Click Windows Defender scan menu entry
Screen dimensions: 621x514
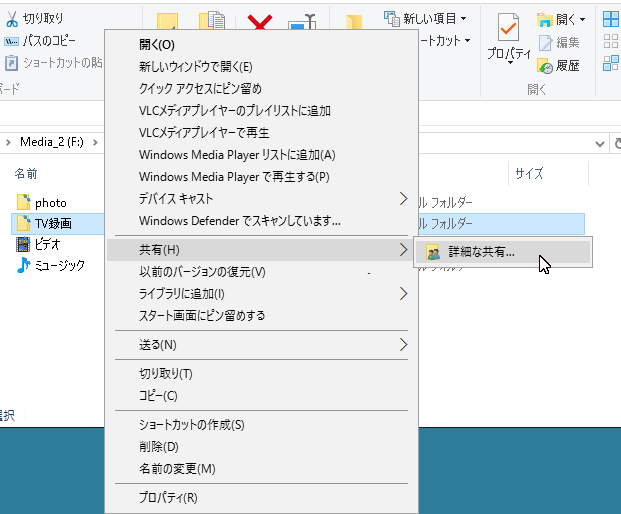pos(239,221)
